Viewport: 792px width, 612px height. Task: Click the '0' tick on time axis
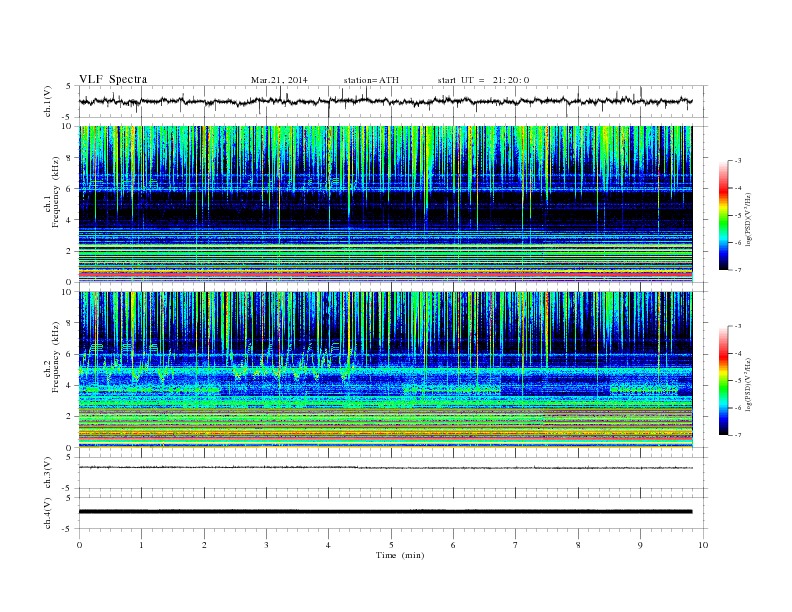pos(79,545)
